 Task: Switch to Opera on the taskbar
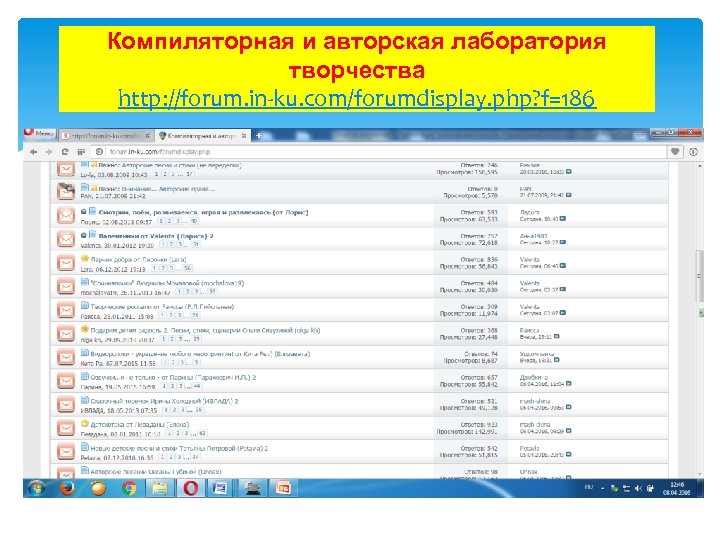click(x=190, y=488)
